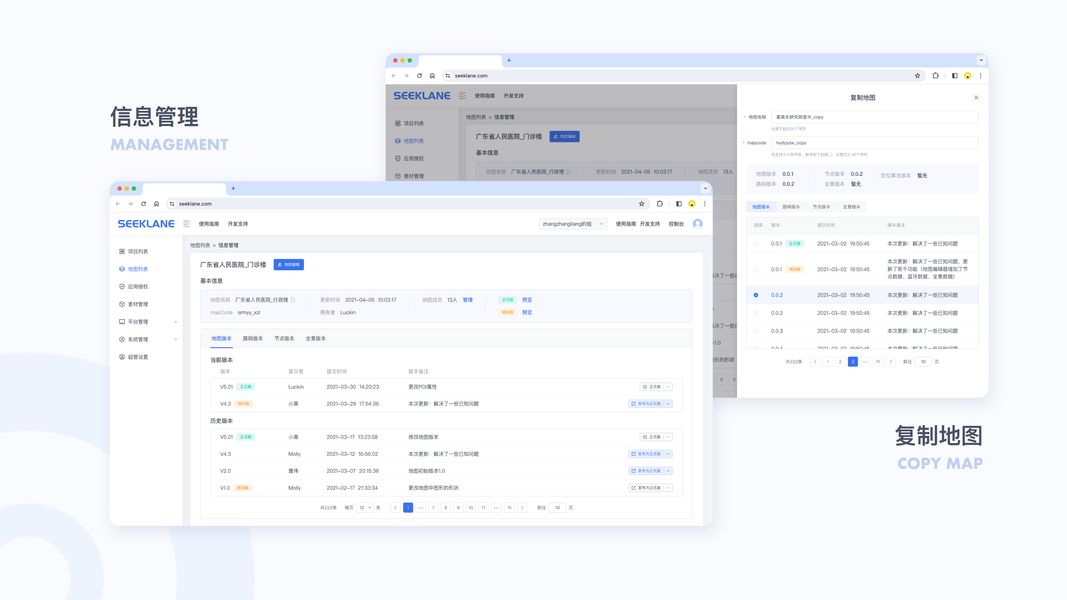Click 预览 link beside 正式版 tag in 基本信息
The height and width of the screenshot is (600, 1067).
point(527,299)
